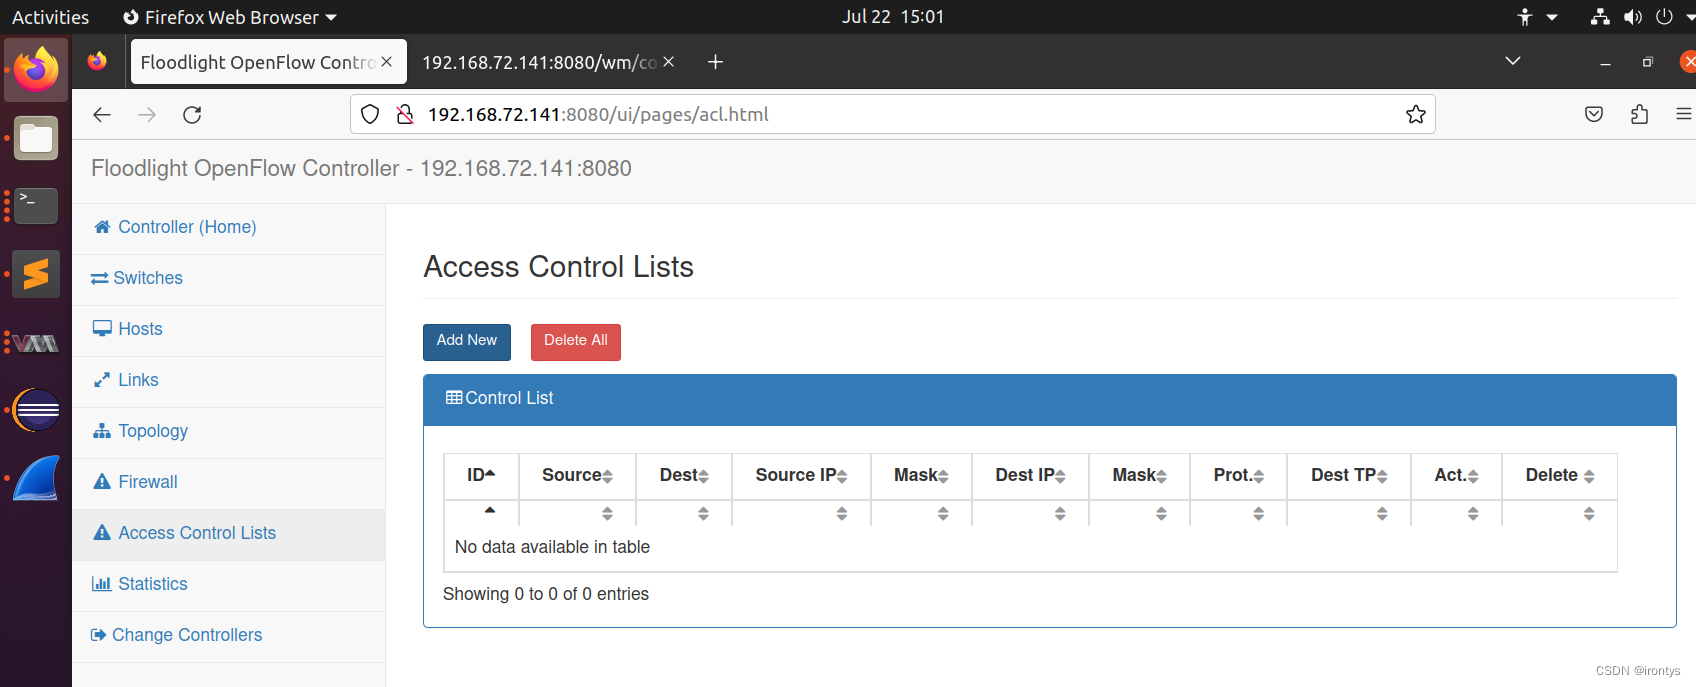Viewport: 1696px width, 687px height.
Task: Sort the table by Delete column
Action: pyautogui.click(x=1559, y=476)
